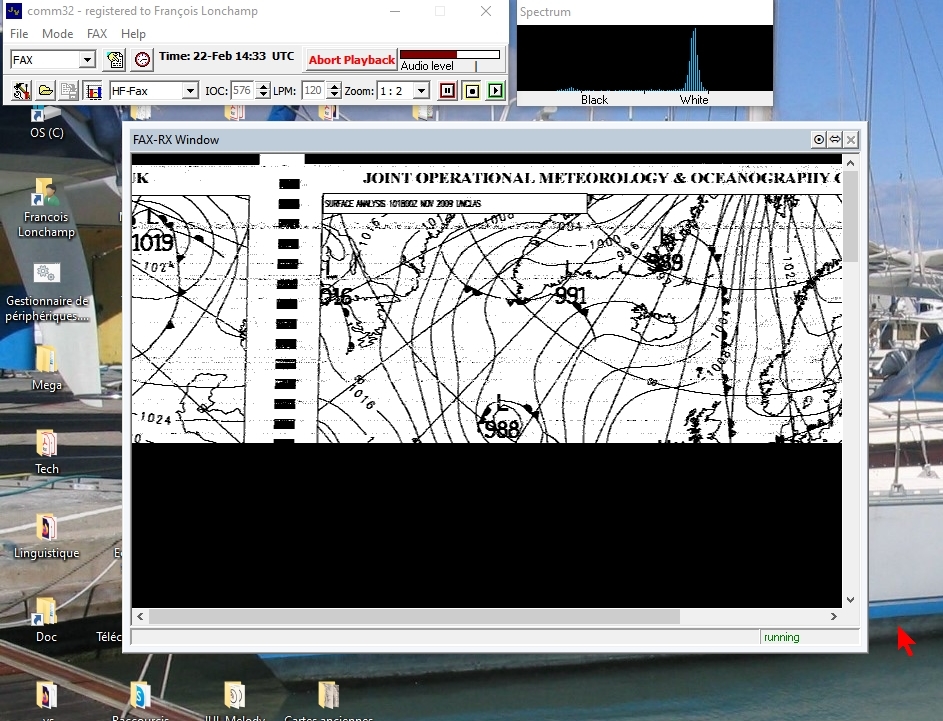Screen dimensions: 943x721
Task: Close the comm32 main window
Action: 486,11
